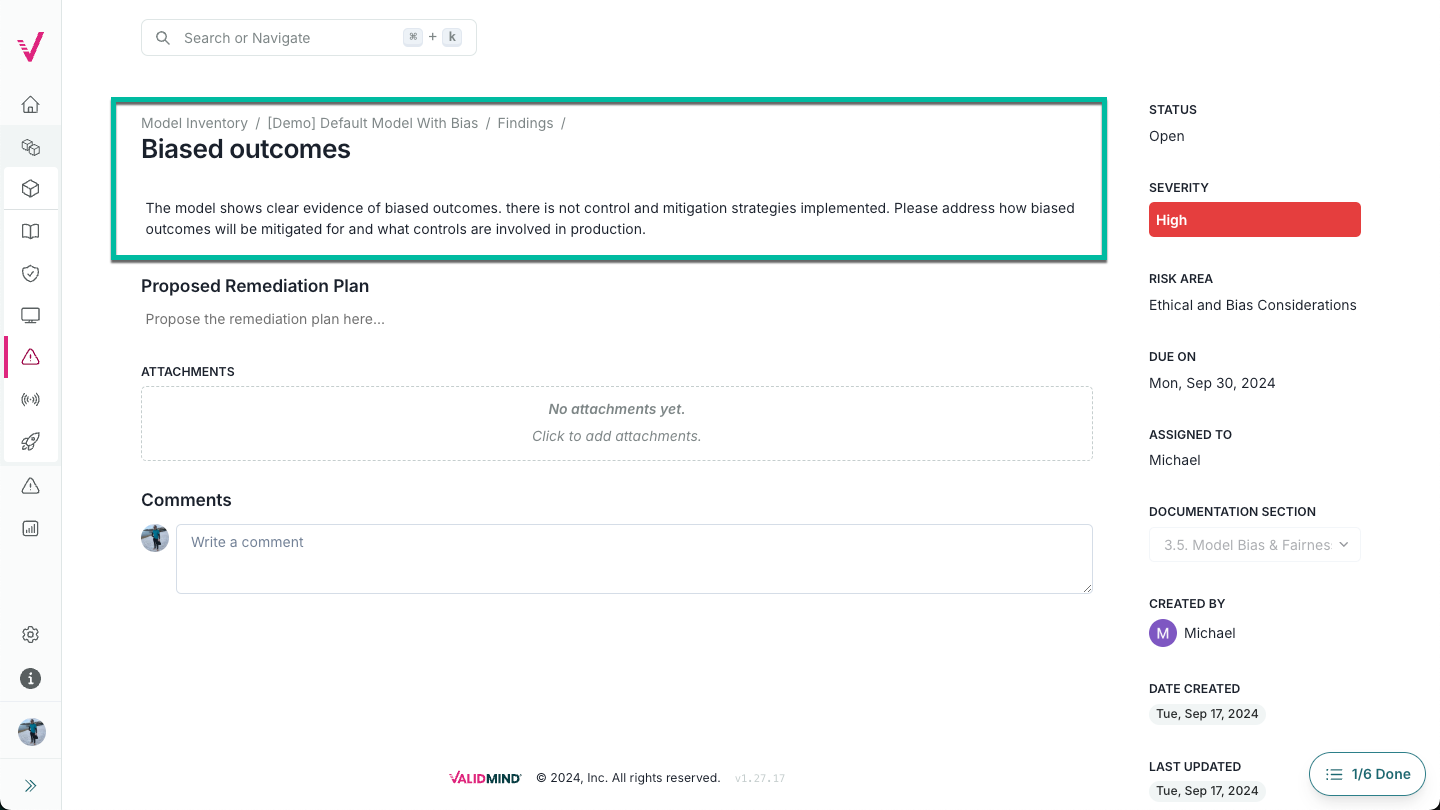
Task: Open the Documentation book icon in sidebar
Action: pos(30,231)
